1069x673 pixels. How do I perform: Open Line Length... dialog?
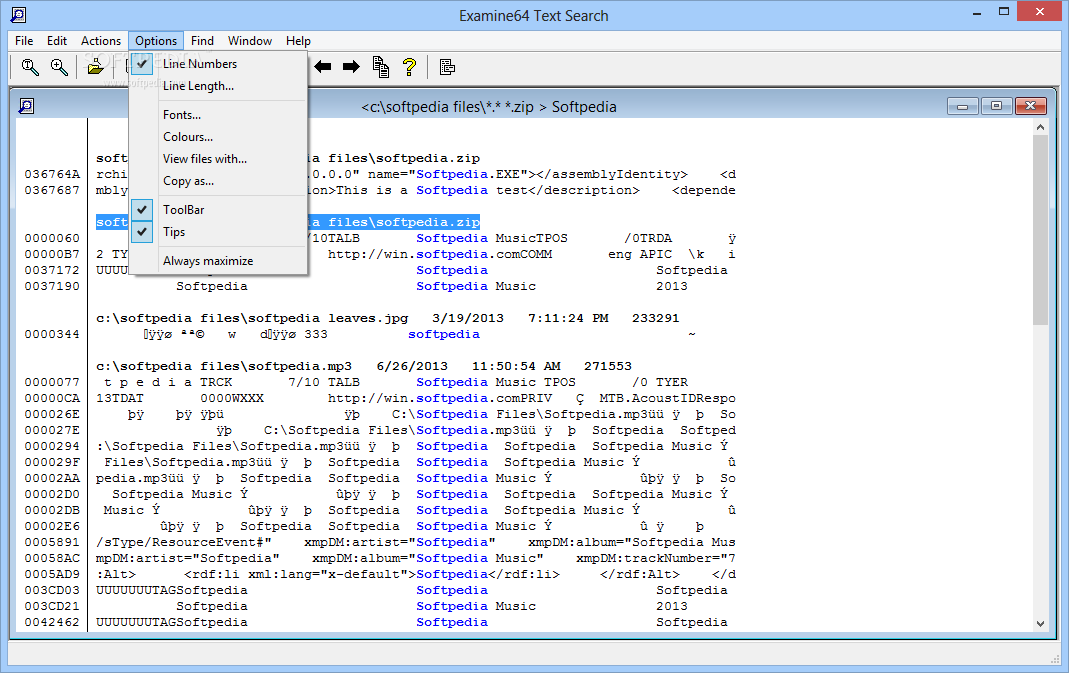point(218,86)
